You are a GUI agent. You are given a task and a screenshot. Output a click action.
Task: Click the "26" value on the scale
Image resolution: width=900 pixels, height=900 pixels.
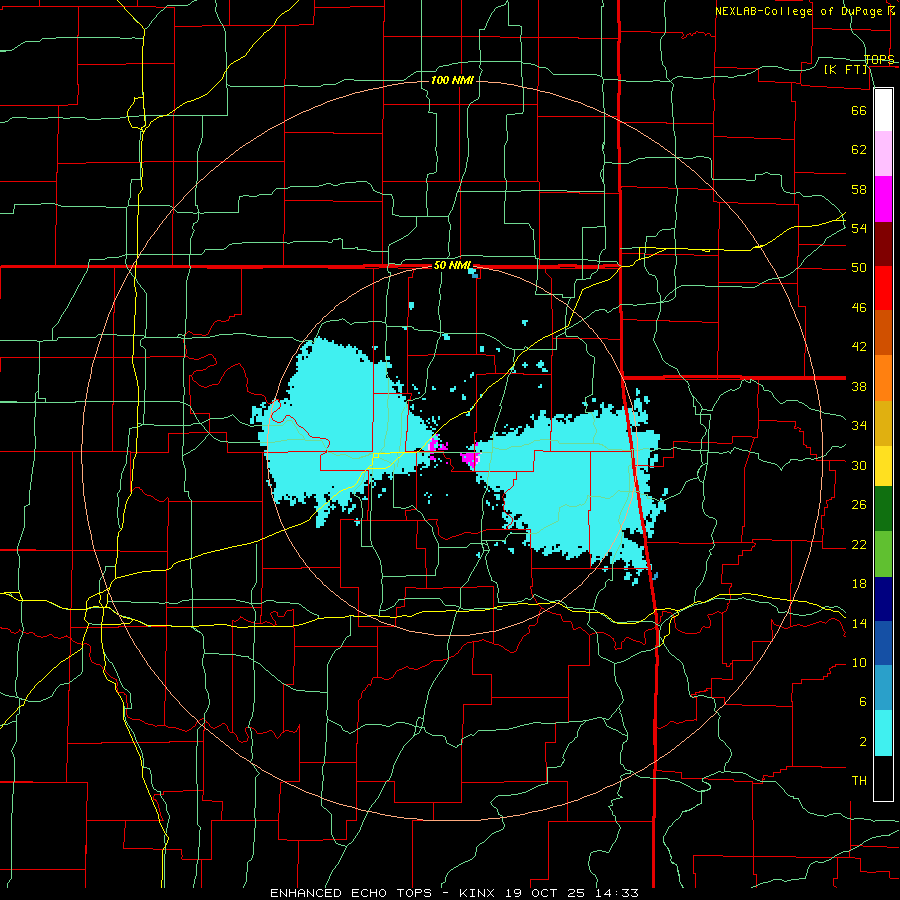pyautogui.click(x=859, y=505)
